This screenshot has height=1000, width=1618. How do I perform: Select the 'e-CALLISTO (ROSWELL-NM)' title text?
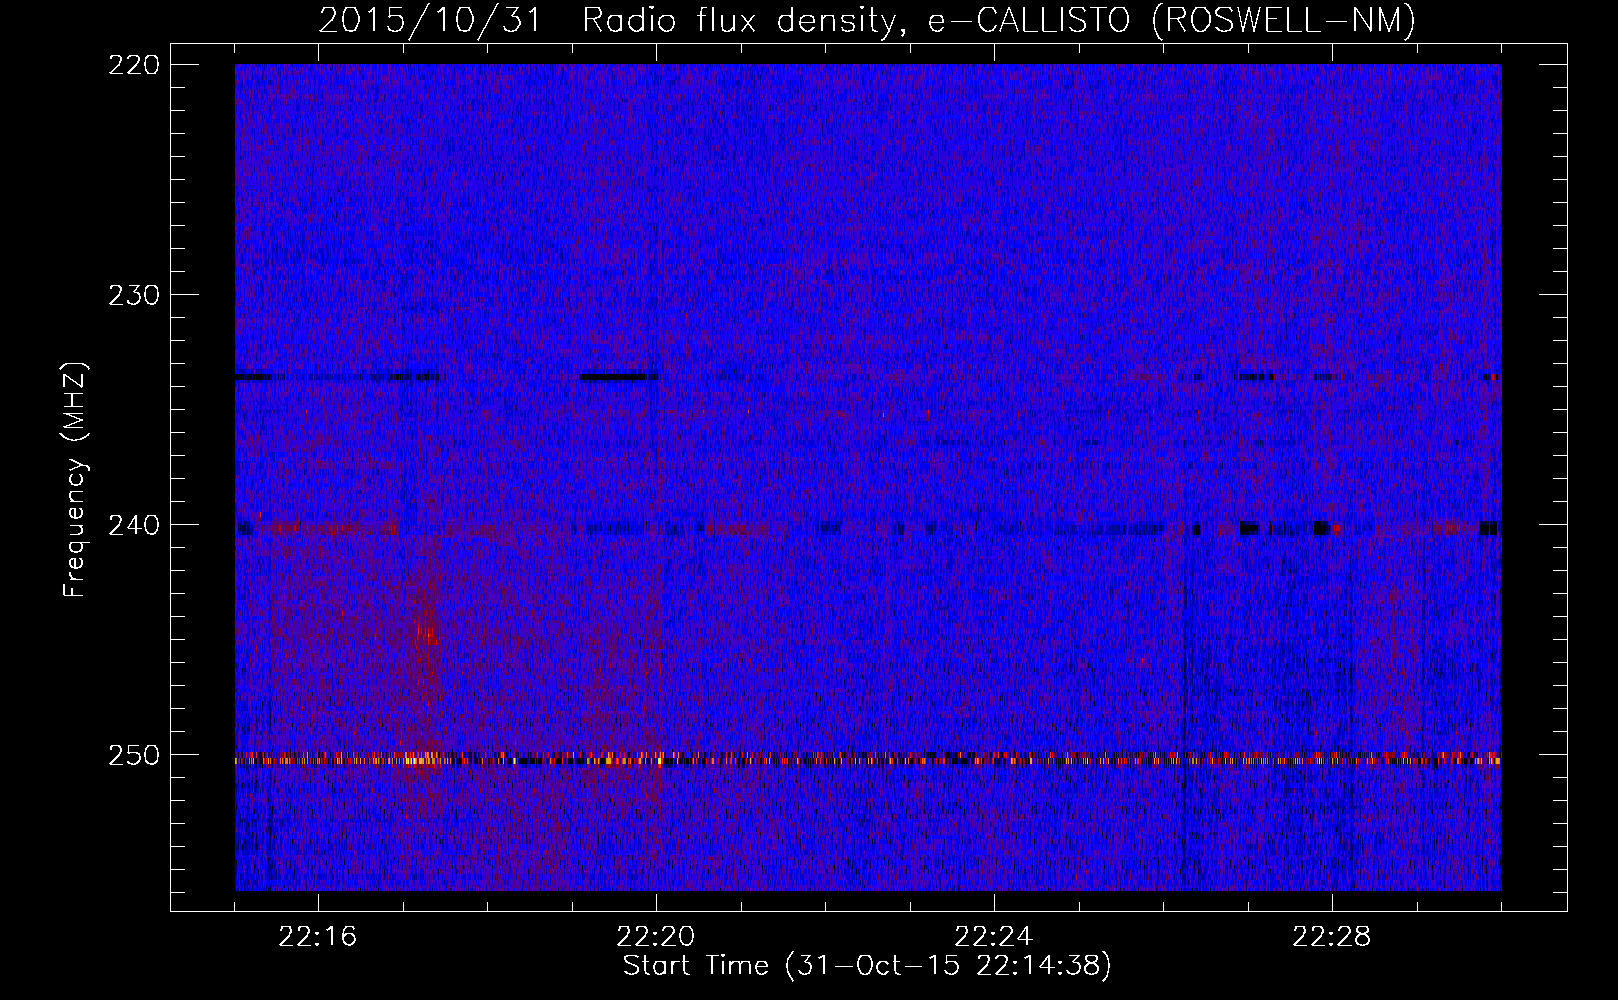point(1172,20)
